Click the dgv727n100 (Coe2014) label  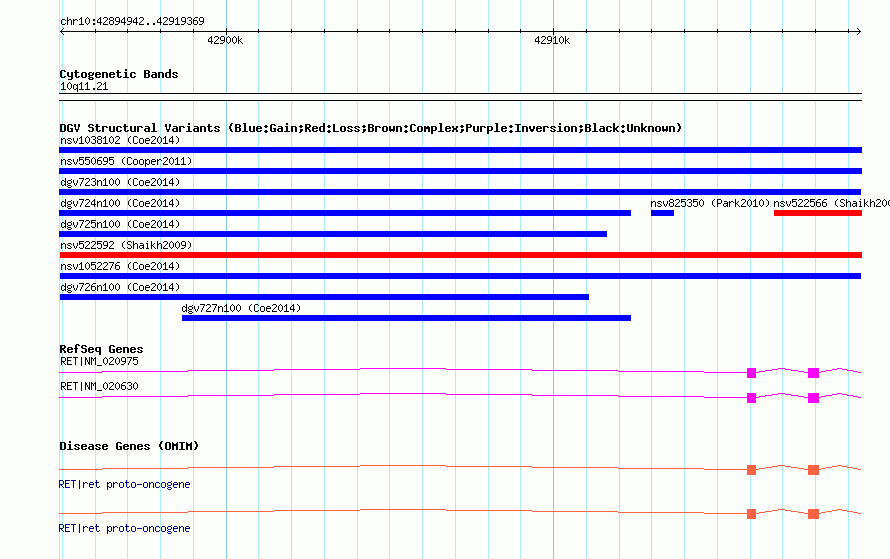(241, 308)
